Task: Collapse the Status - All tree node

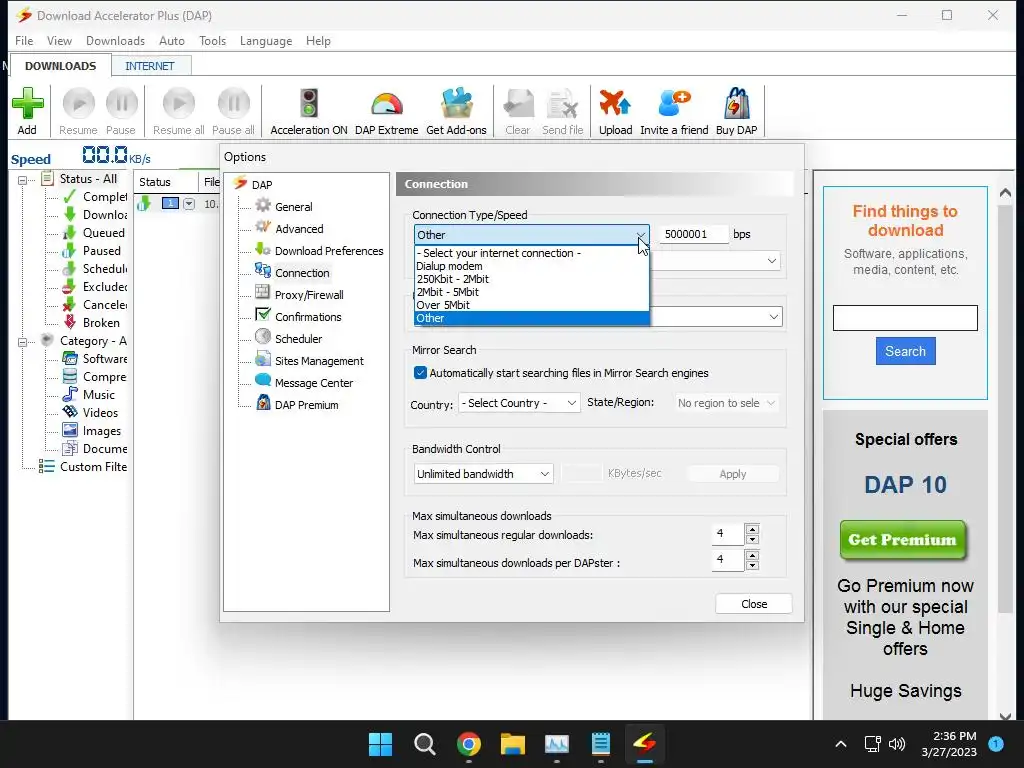Action: pos(23,180)
